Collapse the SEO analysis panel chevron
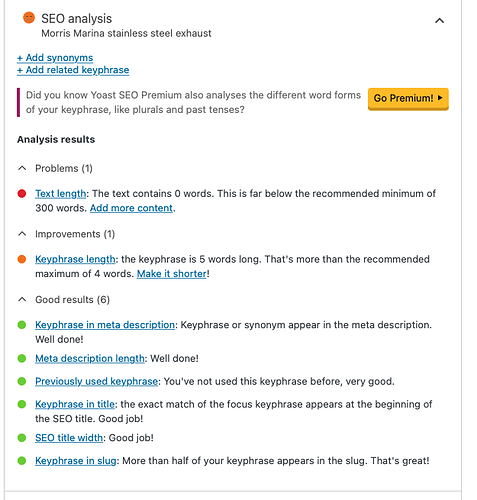The width and height of the screenshot is (477, 500). [439, 21]
